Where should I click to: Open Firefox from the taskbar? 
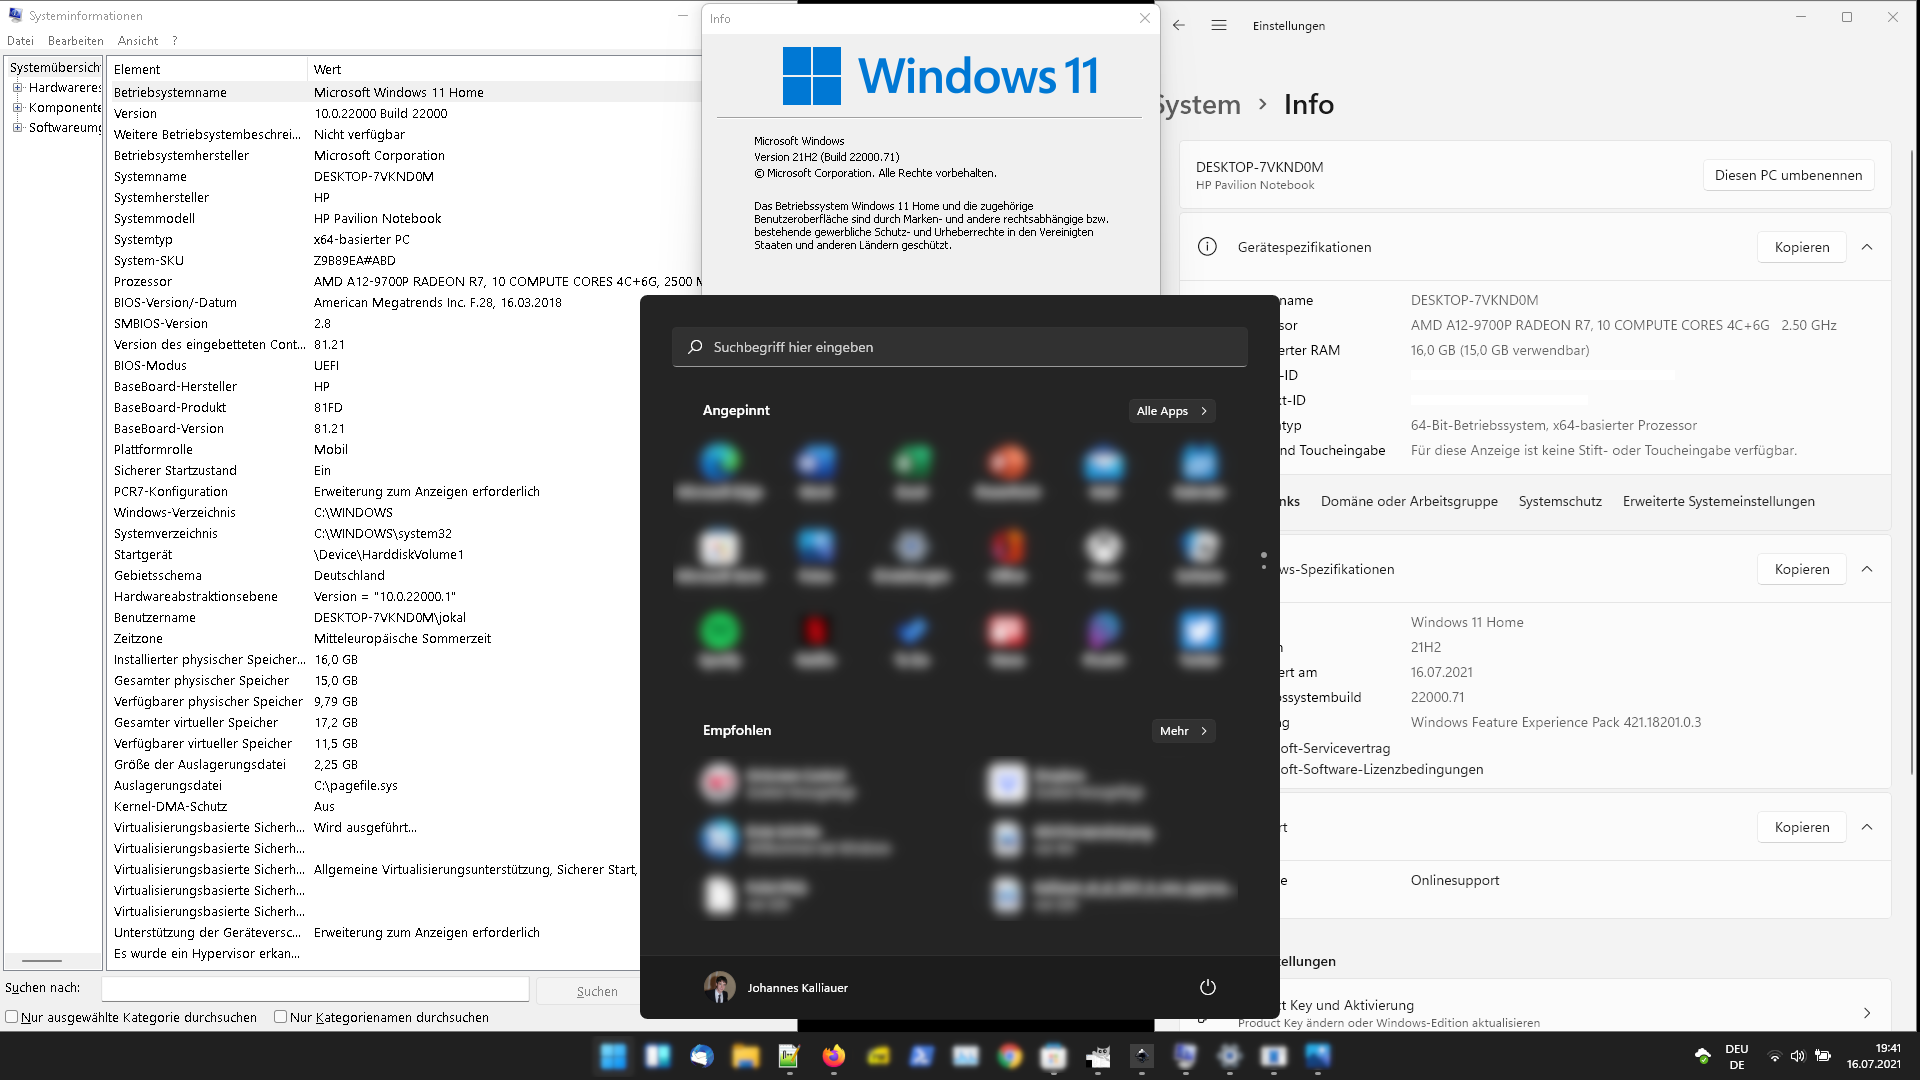(833, 1056)
